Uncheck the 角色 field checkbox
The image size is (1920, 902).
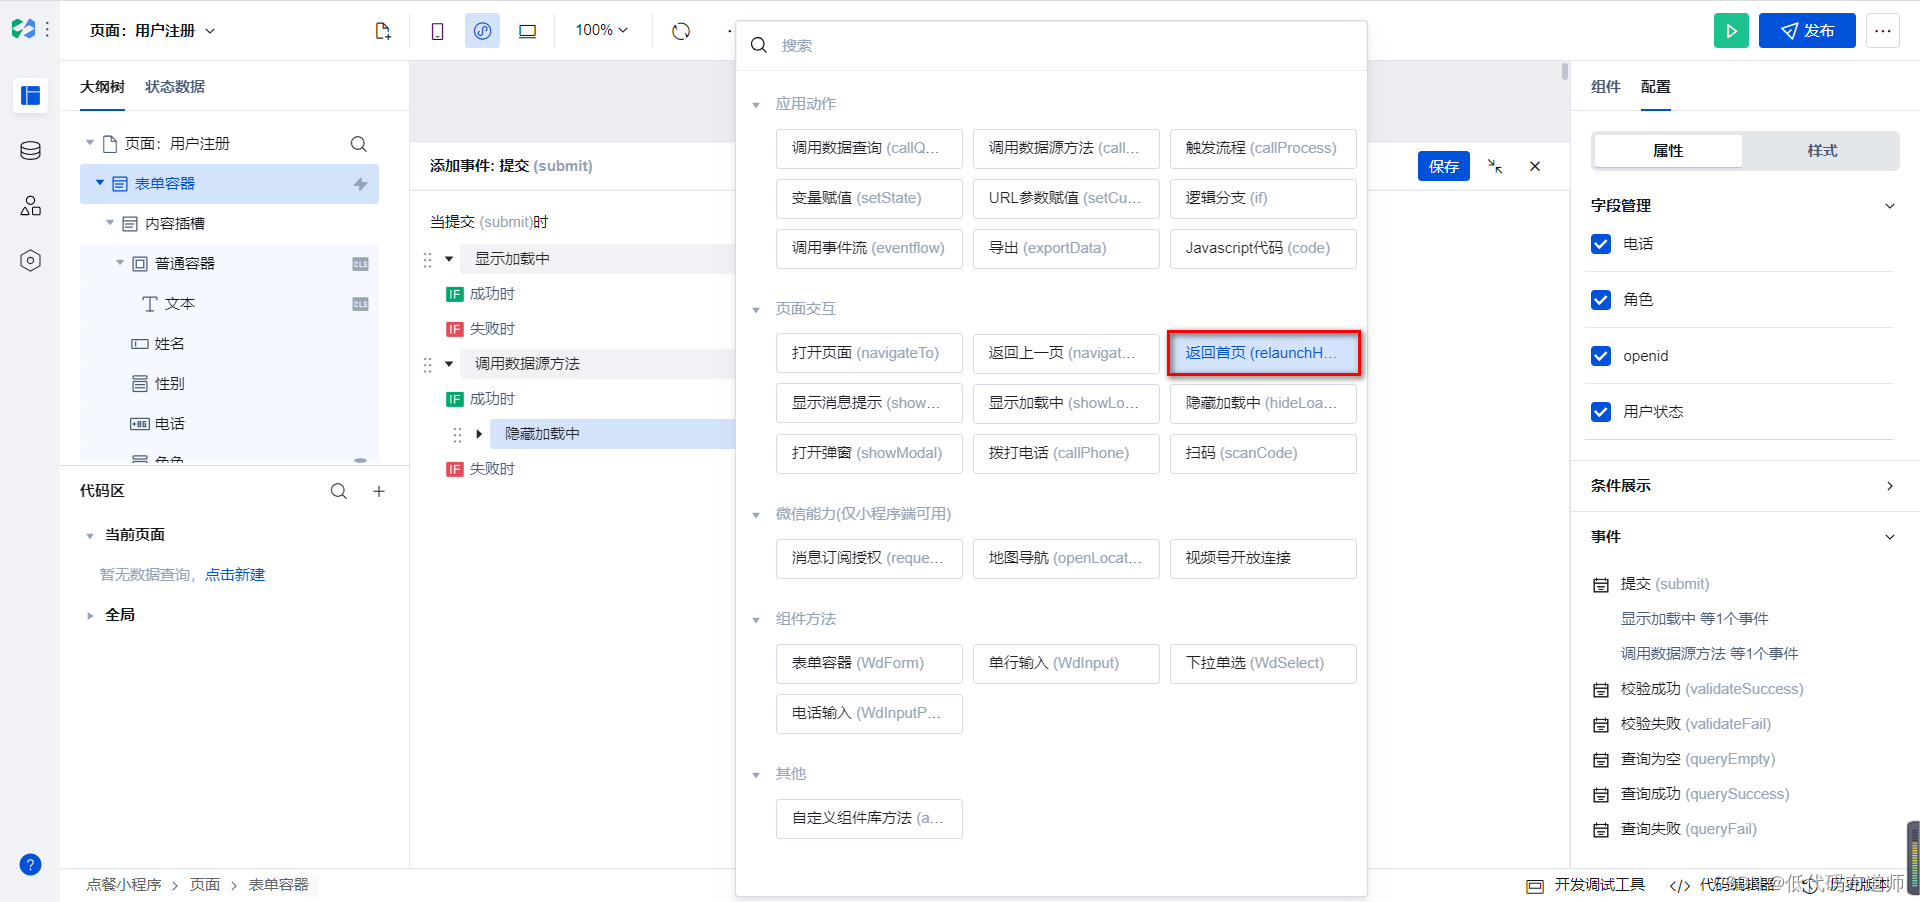[x=1601, y=300]
